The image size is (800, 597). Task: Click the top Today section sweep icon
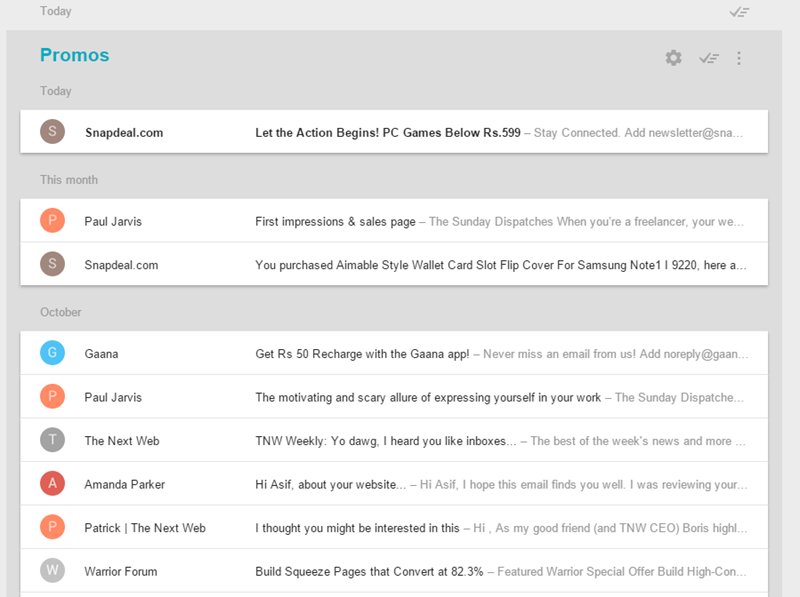(739, 12)
